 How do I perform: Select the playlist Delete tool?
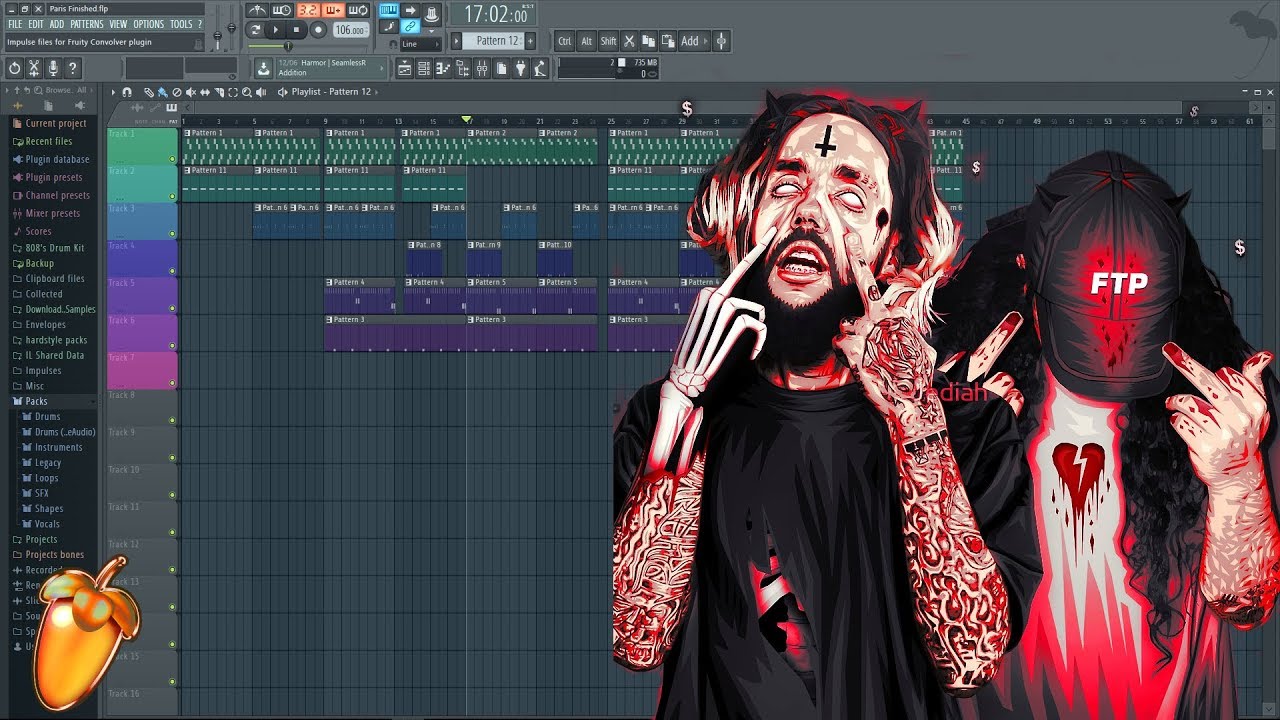(177, 92)
